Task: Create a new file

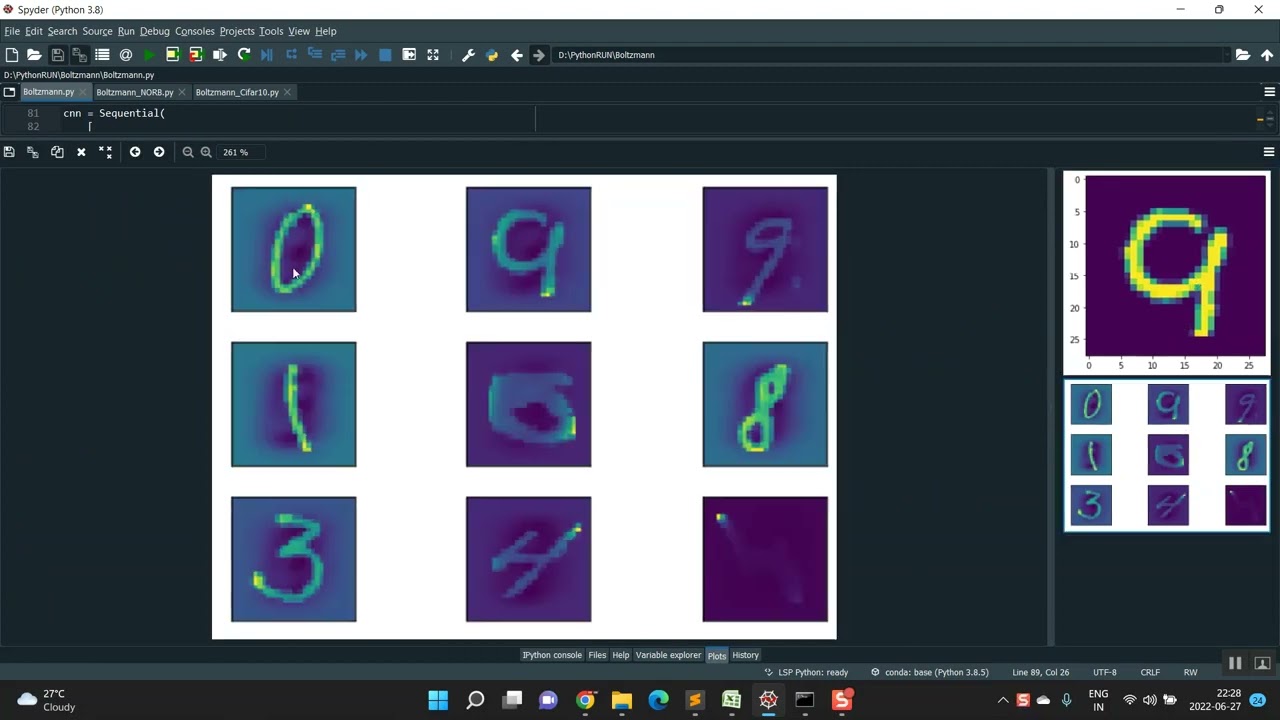Action: point(11,55)
